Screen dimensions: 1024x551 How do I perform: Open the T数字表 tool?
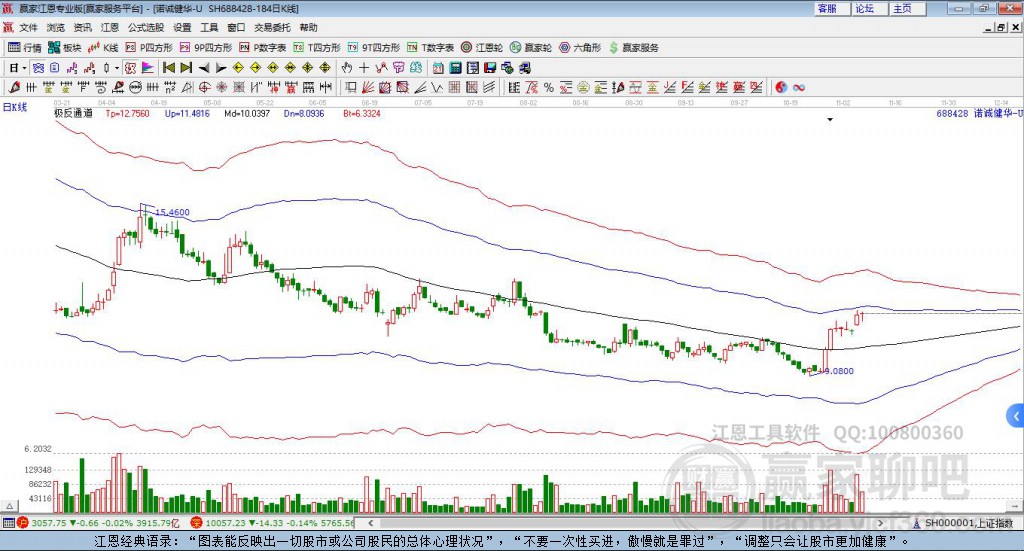pyautogui.click(x=430, y=48)
